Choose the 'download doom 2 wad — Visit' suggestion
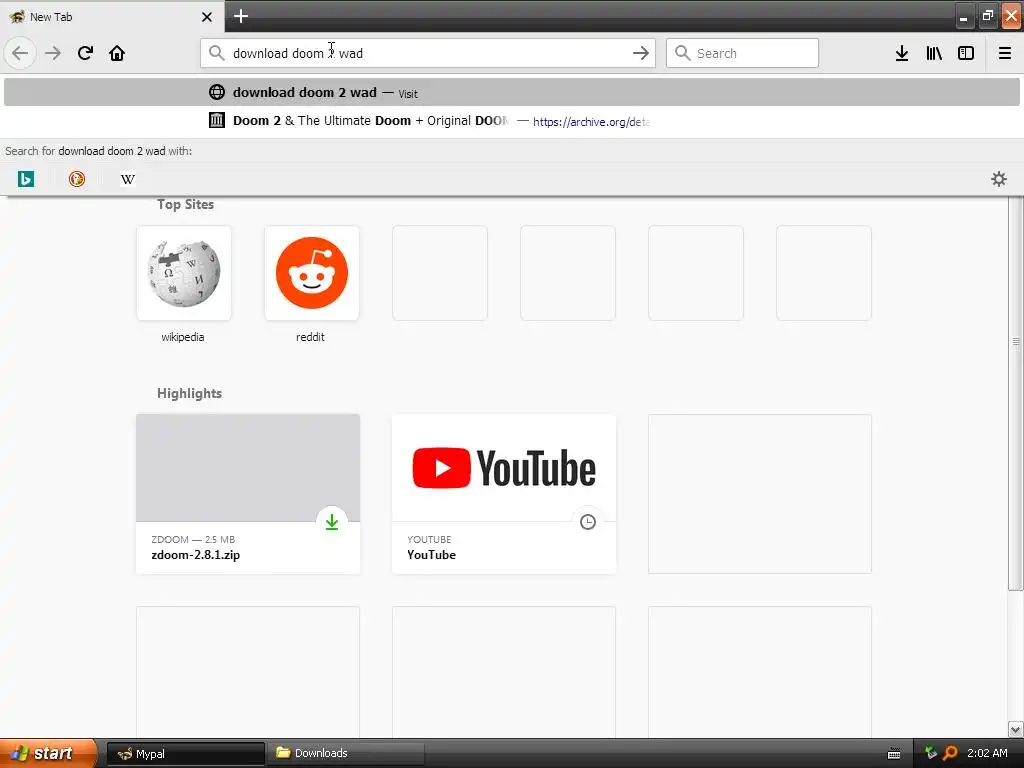 coord(512,92)
